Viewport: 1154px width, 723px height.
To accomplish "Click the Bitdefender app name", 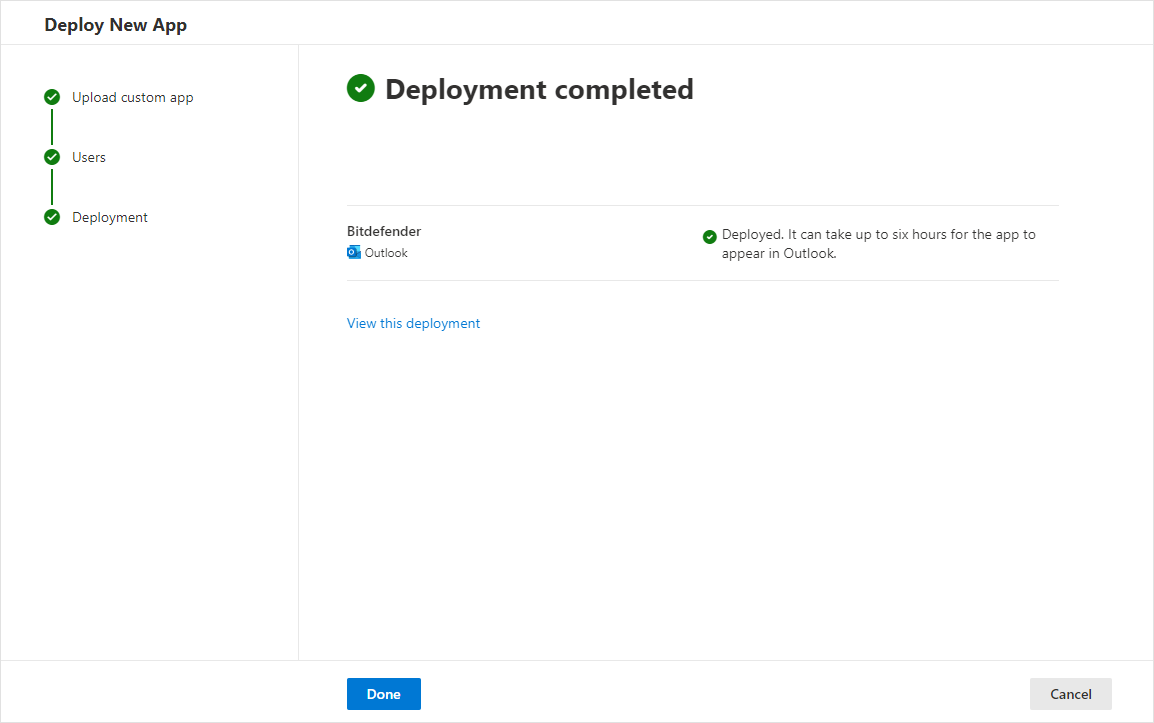I will tap(383, 231).
